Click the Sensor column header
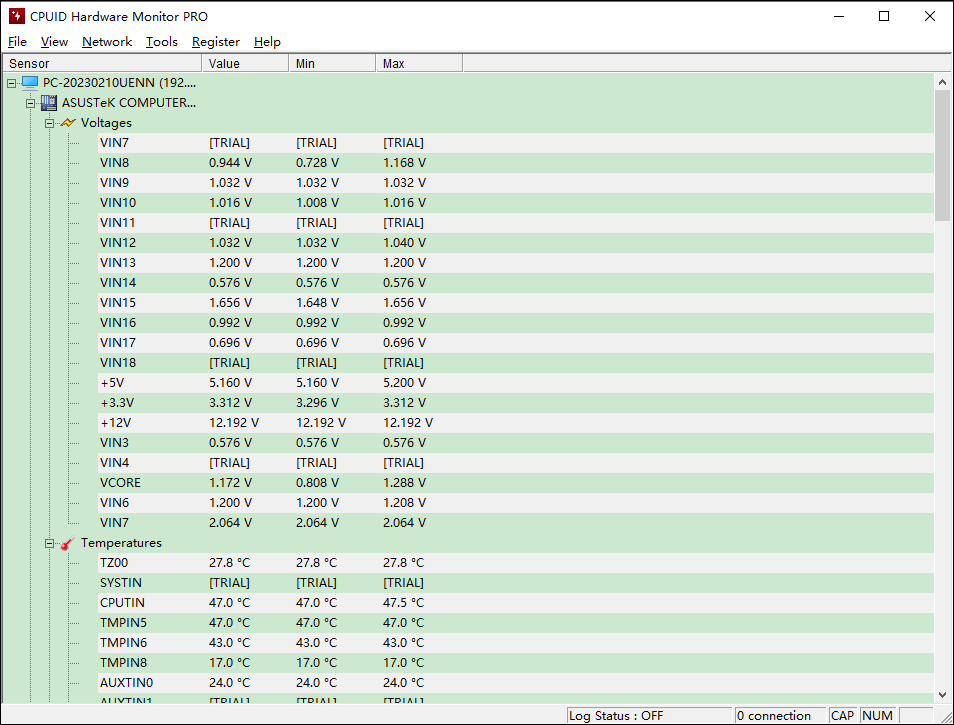This screenshot has width=954, height=725. [x=100, y=64]
